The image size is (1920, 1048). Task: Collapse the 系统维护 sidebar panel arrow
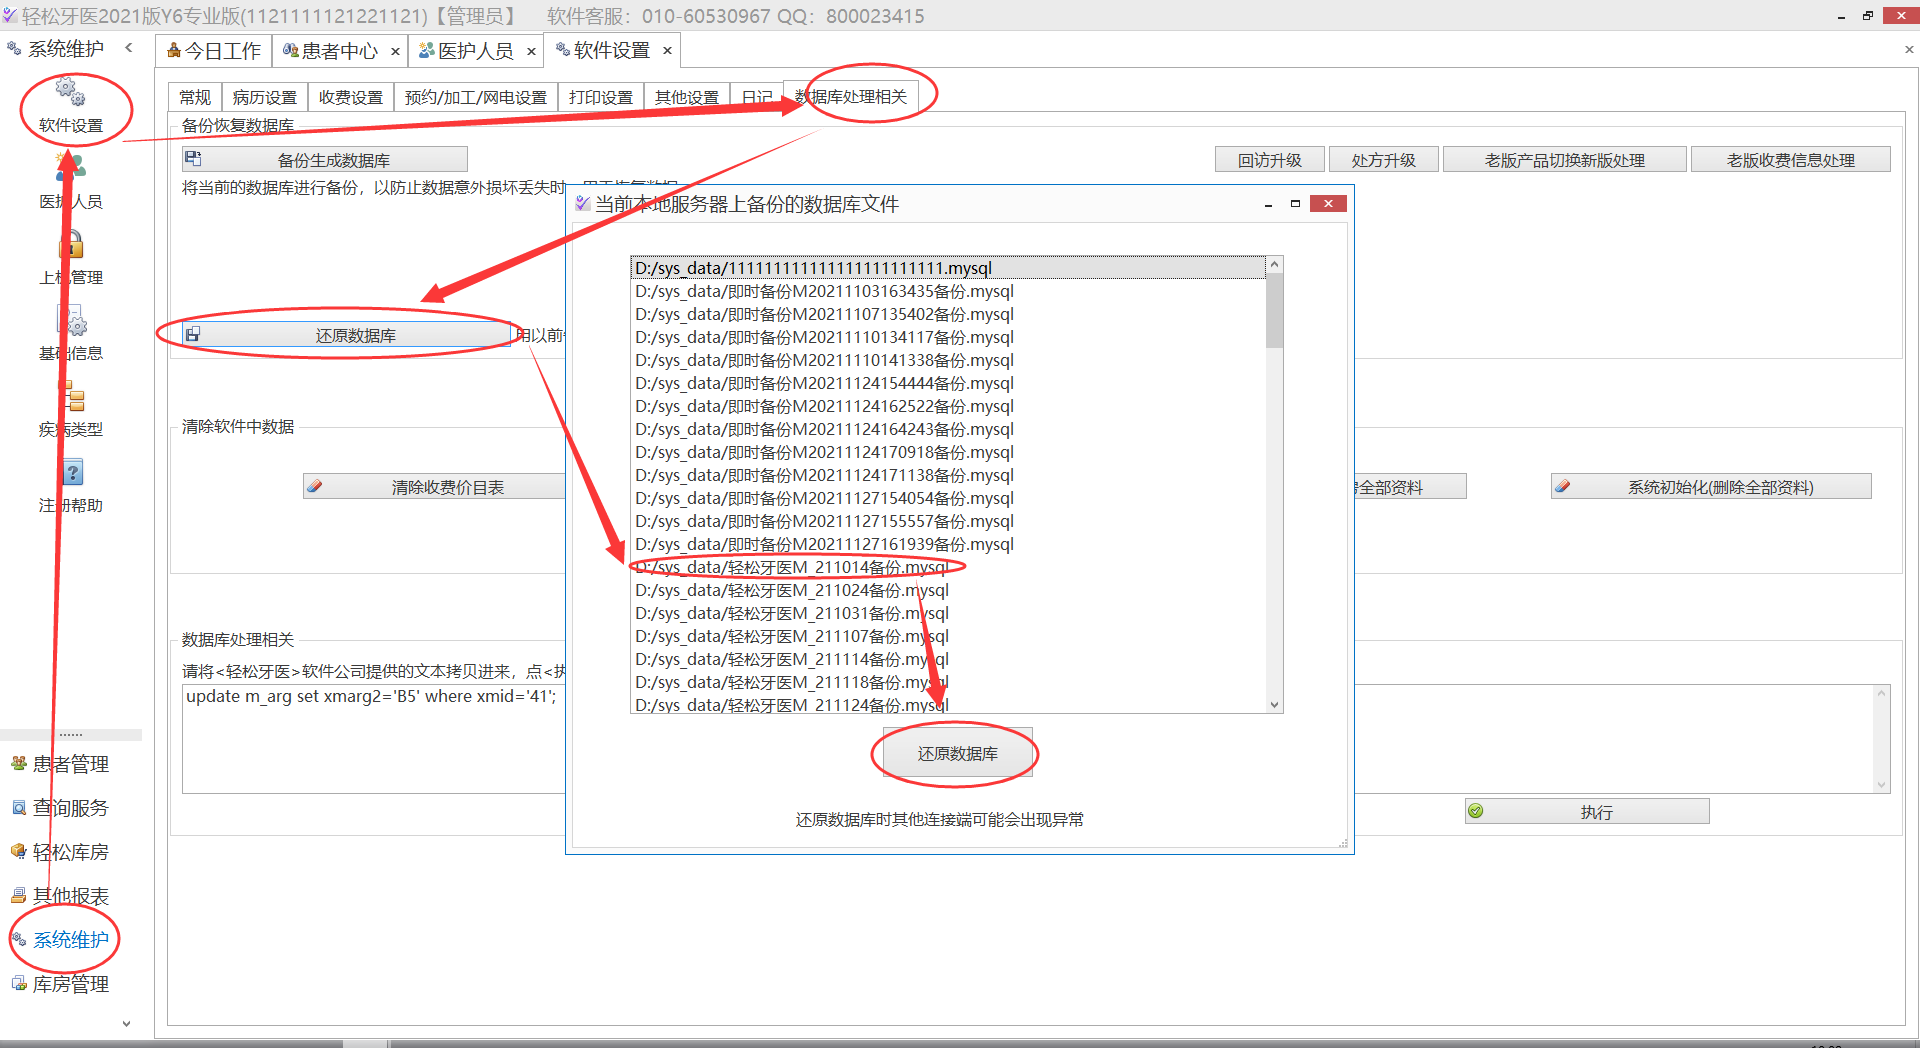coord(129,48)
